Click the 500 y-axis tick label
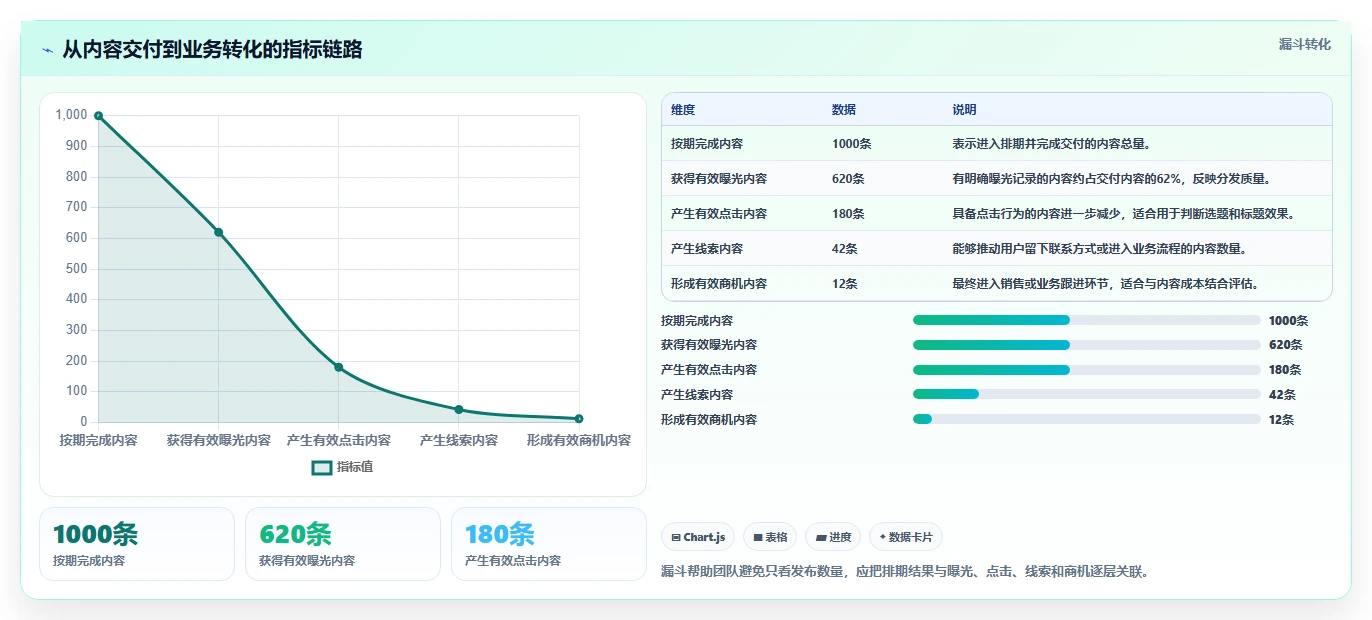The width and height of the screenshot is (1372, 620). point(77,269)
